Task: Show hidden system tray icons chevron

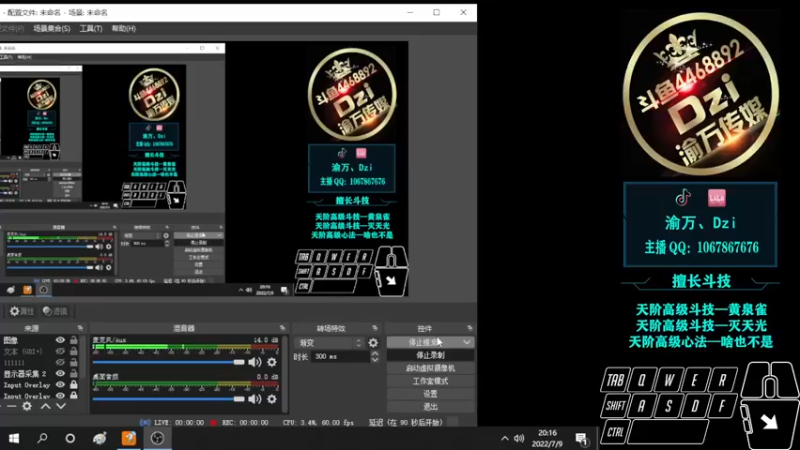Action: [505, 438]
